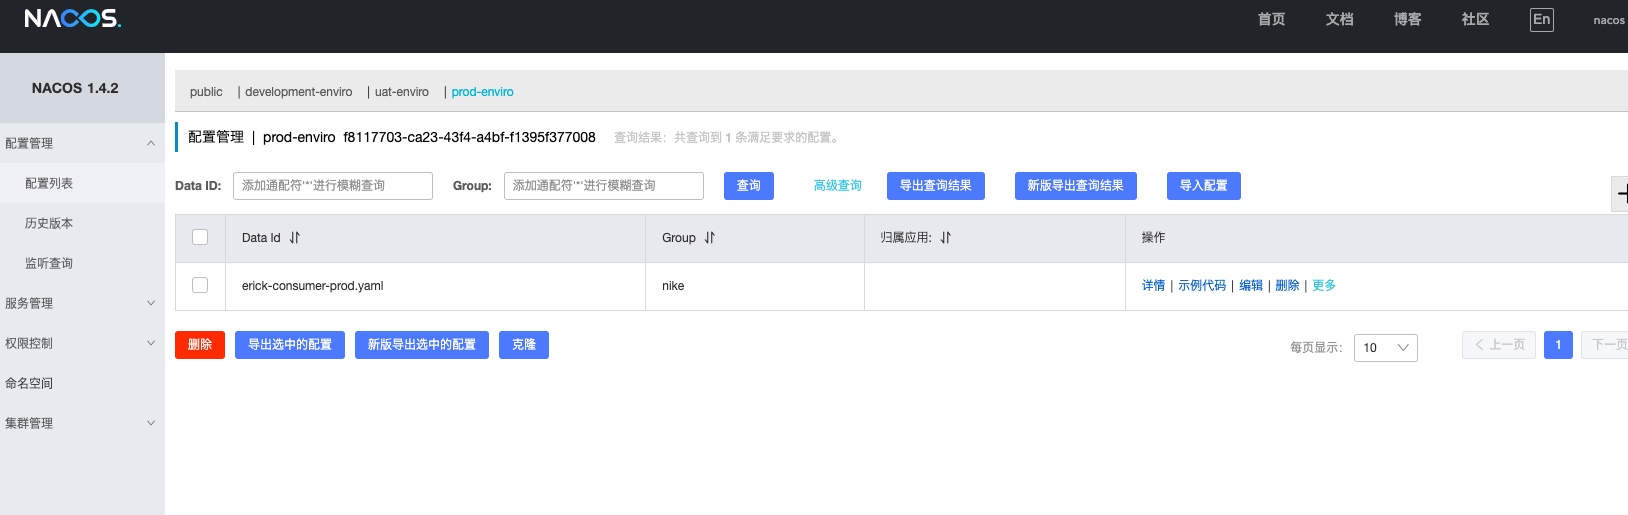
Task: Sort by 归属应用 column
Action: [946, 238]
